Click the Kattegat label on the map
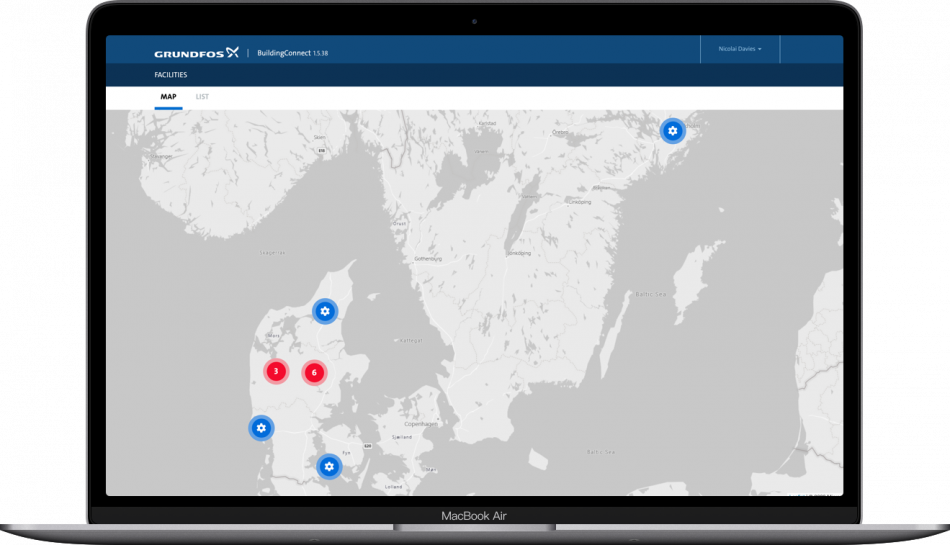Image resolution: width=950 pixels, height=545 pixels. tap(411, 340)
